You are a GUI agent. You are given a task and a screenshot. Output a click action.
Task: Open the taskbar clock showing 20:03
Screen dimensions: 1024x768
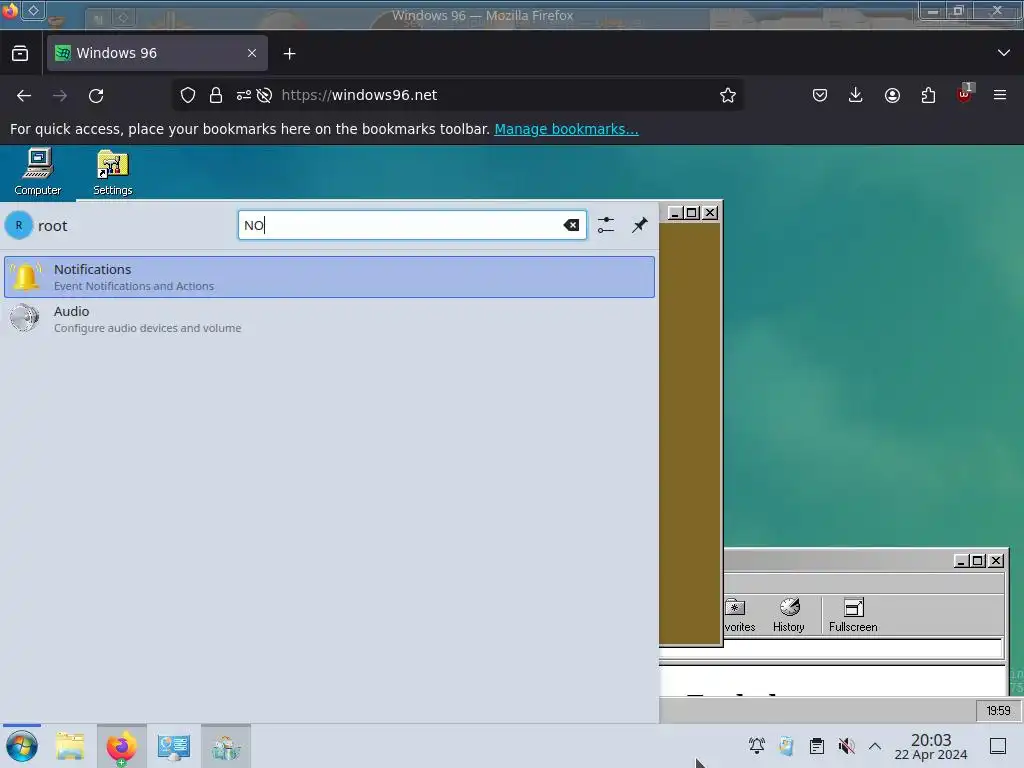click(x=931, y=746)
